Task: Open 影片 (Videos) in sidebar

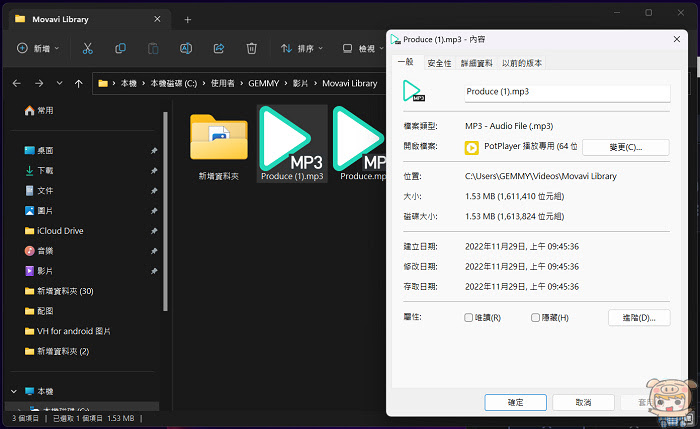Action: pyautogui.click(x=39, y=271)
